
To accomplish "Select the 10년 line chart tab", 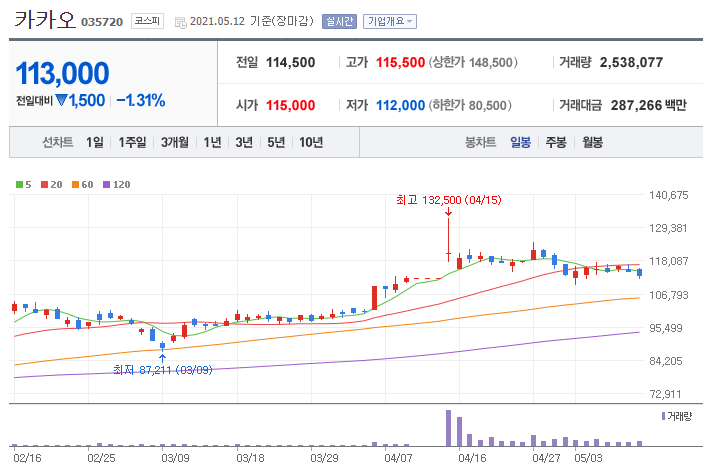I will 311,142.
